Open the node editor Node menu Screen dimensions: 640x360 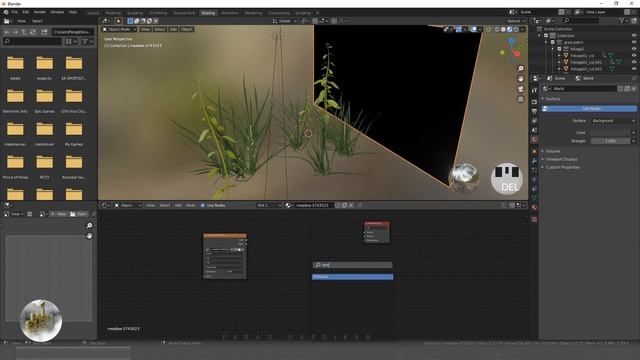[x=191, y=205]
